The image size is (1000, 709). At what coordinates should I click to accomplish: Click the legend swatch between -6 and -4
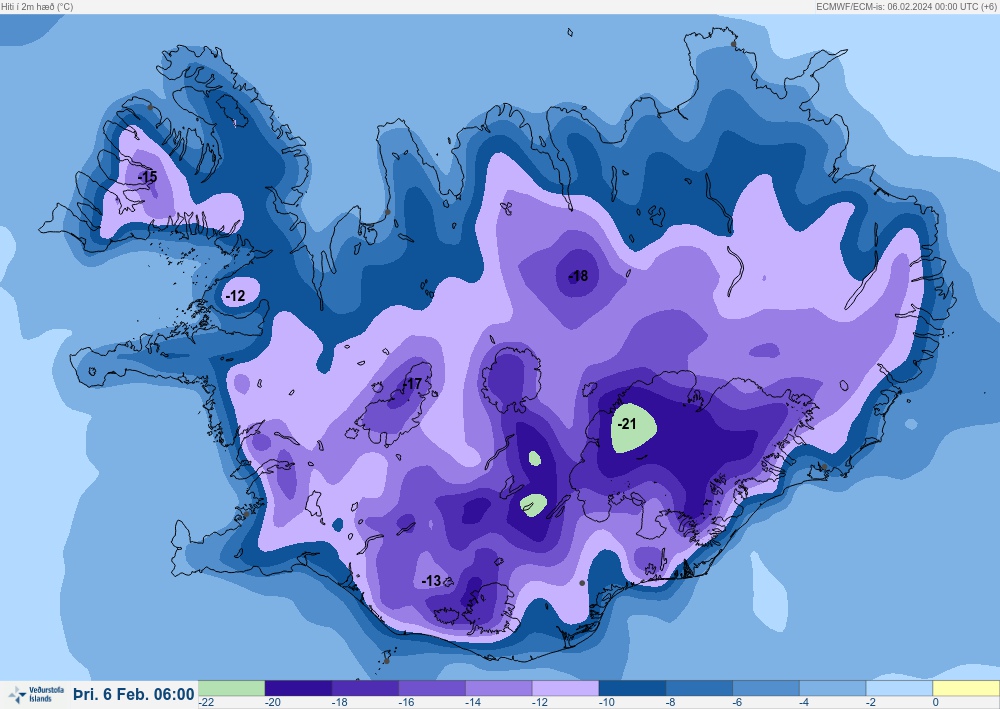(766, 688)
